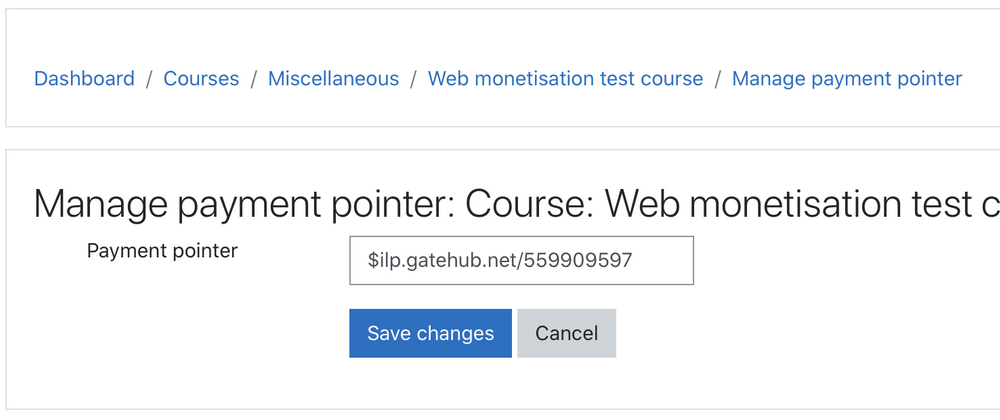
Task: Cancel the payment pointer form
Action: click(566, 333)
